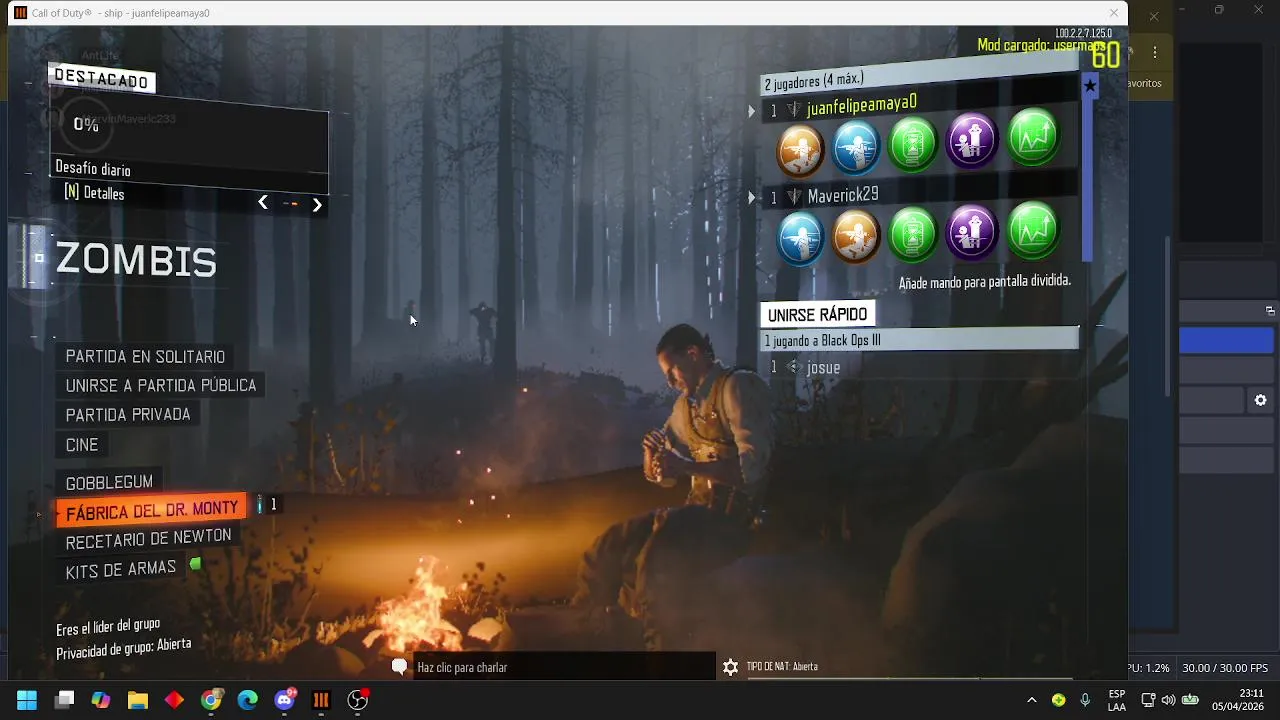The height and width of the screenshot is (720, 1280).
Task: Click the rank emblem next to juanfelipeamaya0
Action: pyautogui.click(x=794, y=109)
